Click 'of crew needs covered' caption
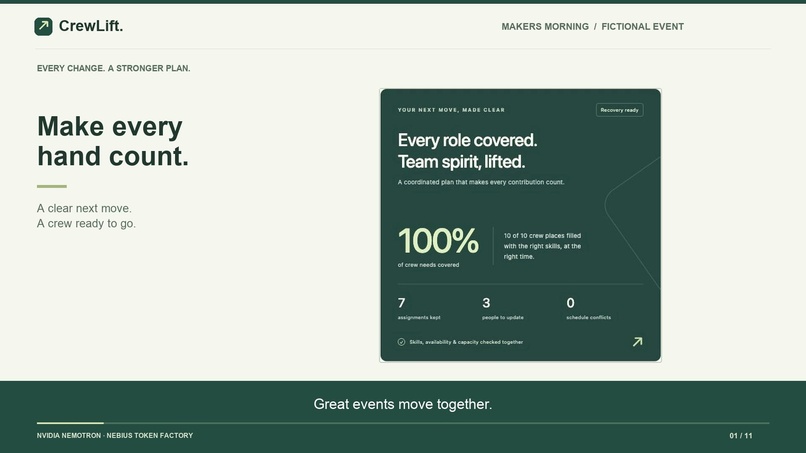 pos(428,265)
